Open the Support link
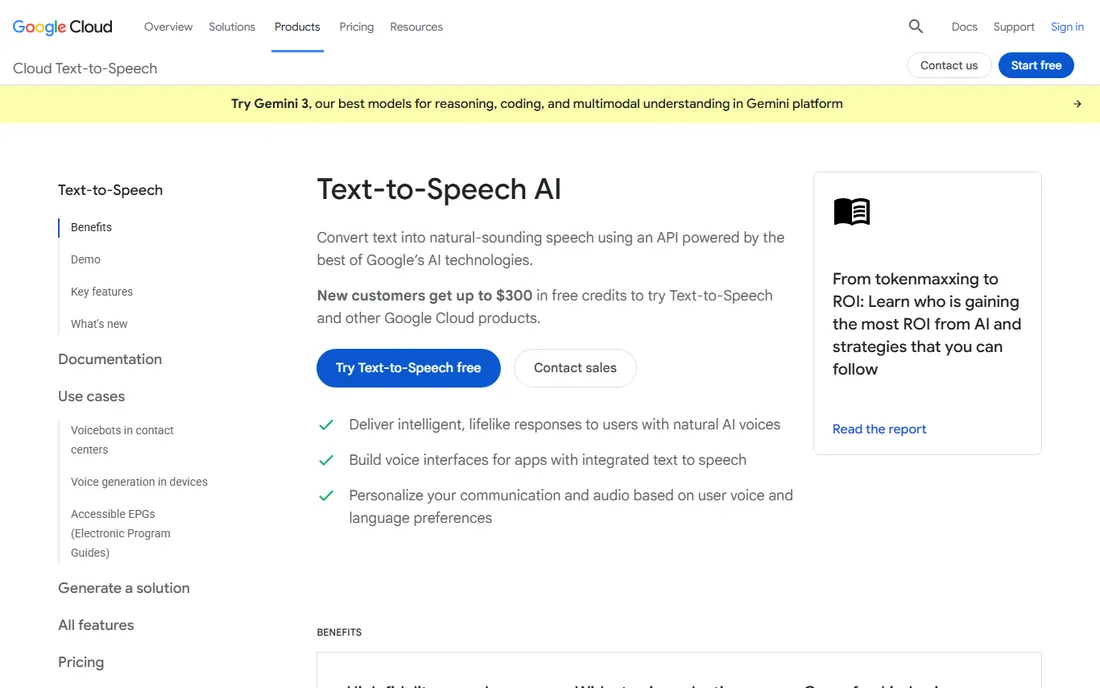Image resolution: width=1100 pixels, height=688 pixels. pos(1013,27)
